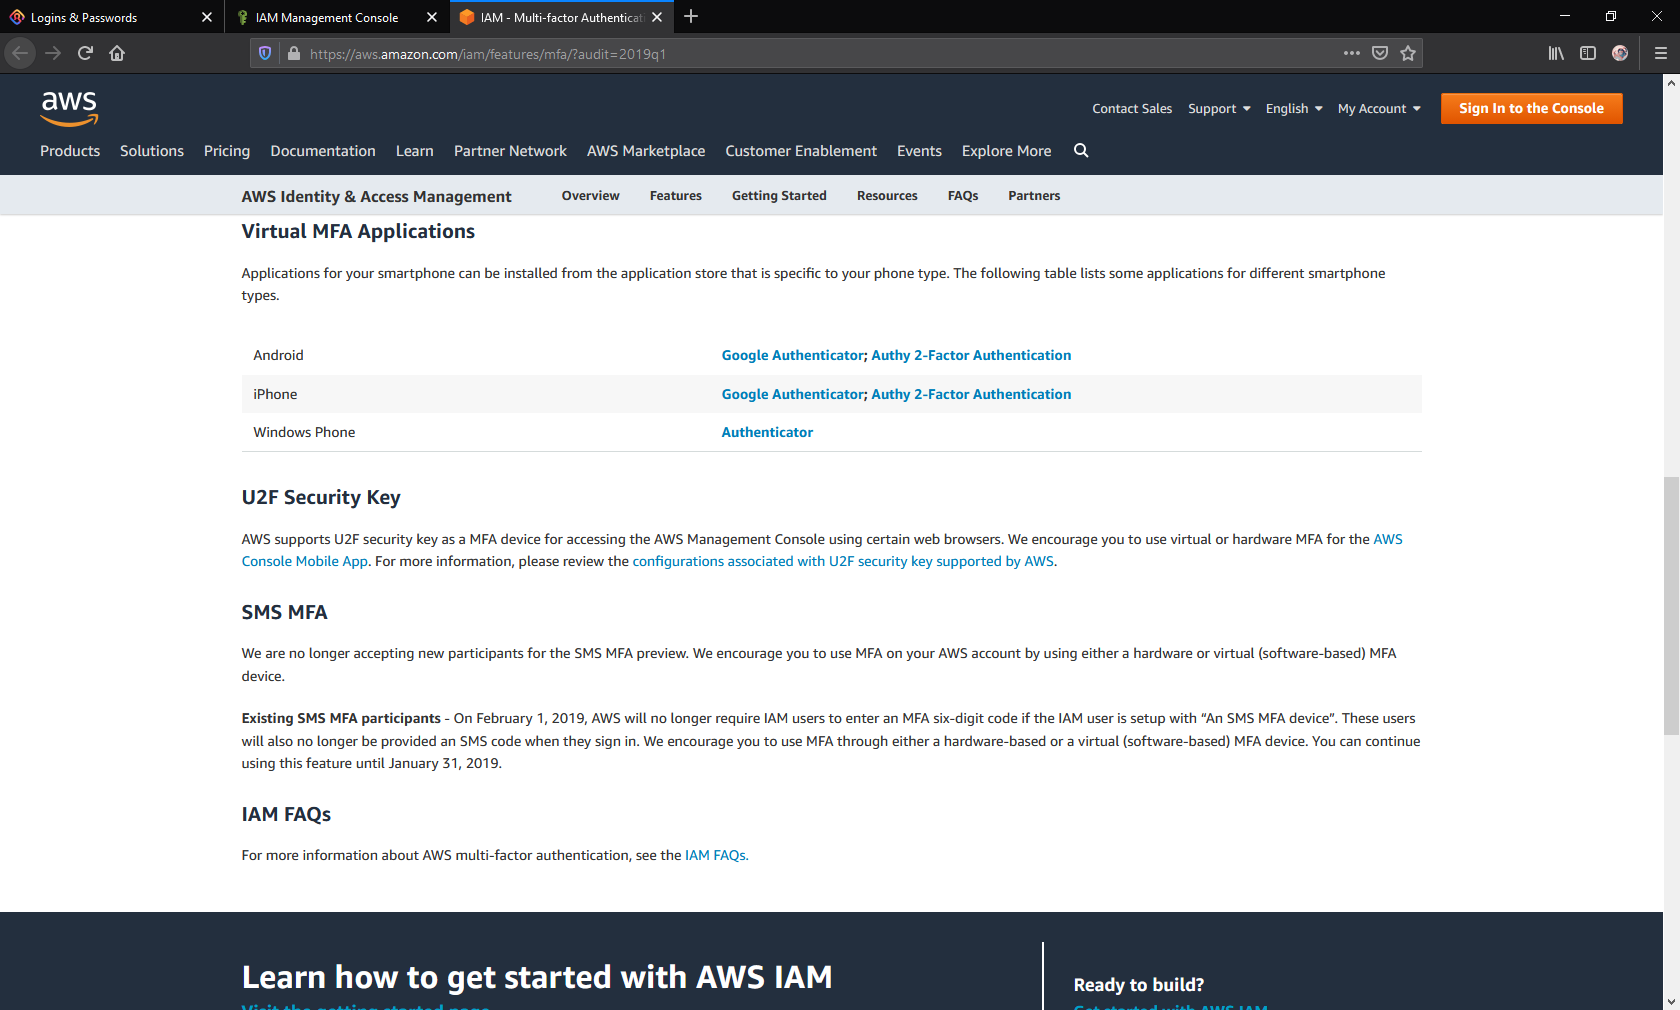The image size is (1680, 1010).
Task: Open Firefox account avatar
Action: 1620,53
